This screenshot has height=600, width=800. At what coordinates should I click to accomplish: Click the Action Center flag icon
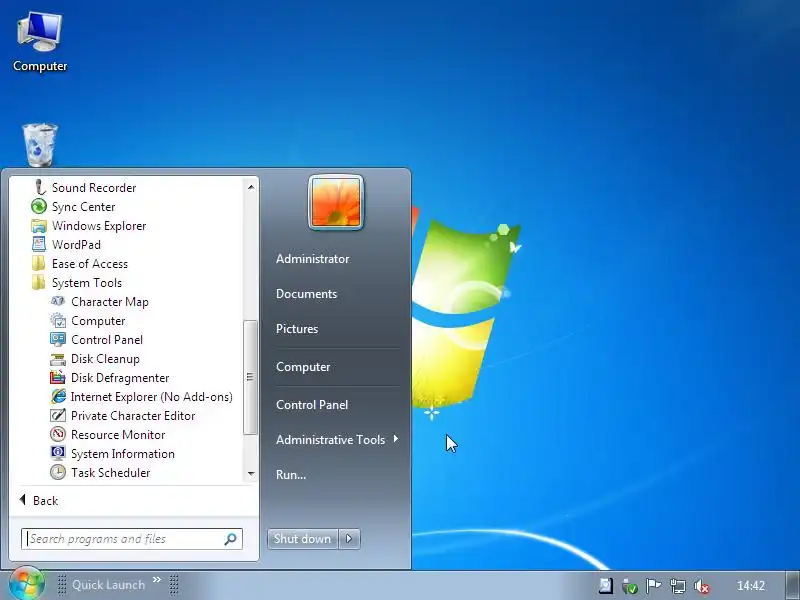(653, 586)
